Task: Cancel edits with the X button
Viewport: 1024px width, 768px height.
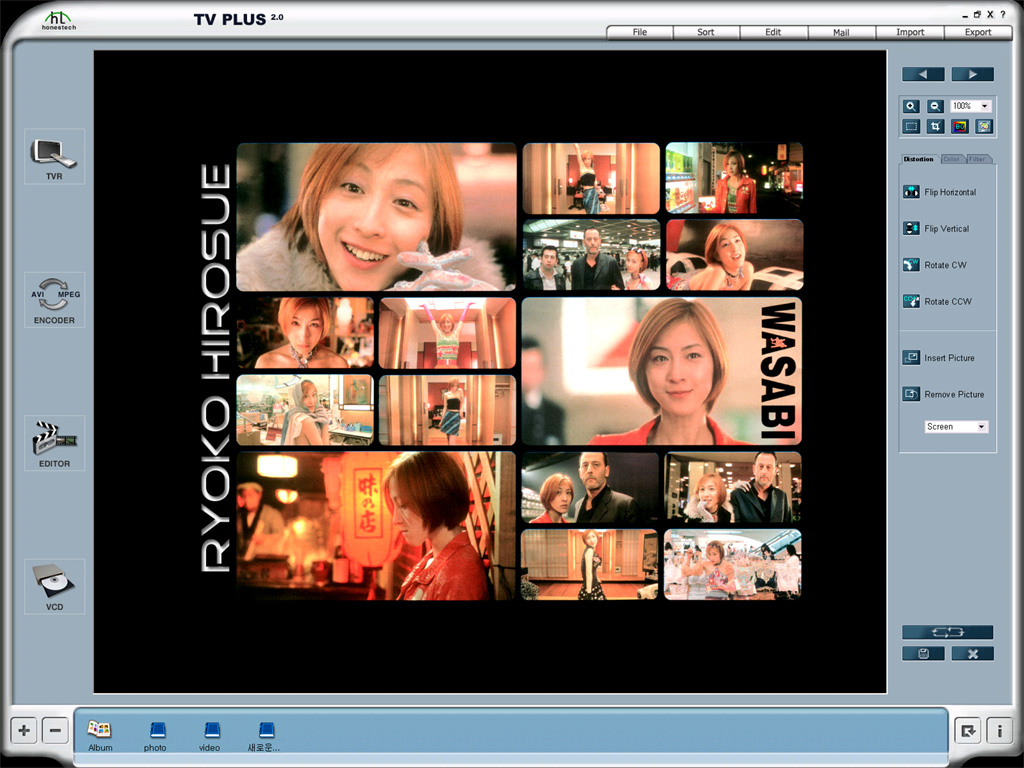Action: (x=972, y=654)
